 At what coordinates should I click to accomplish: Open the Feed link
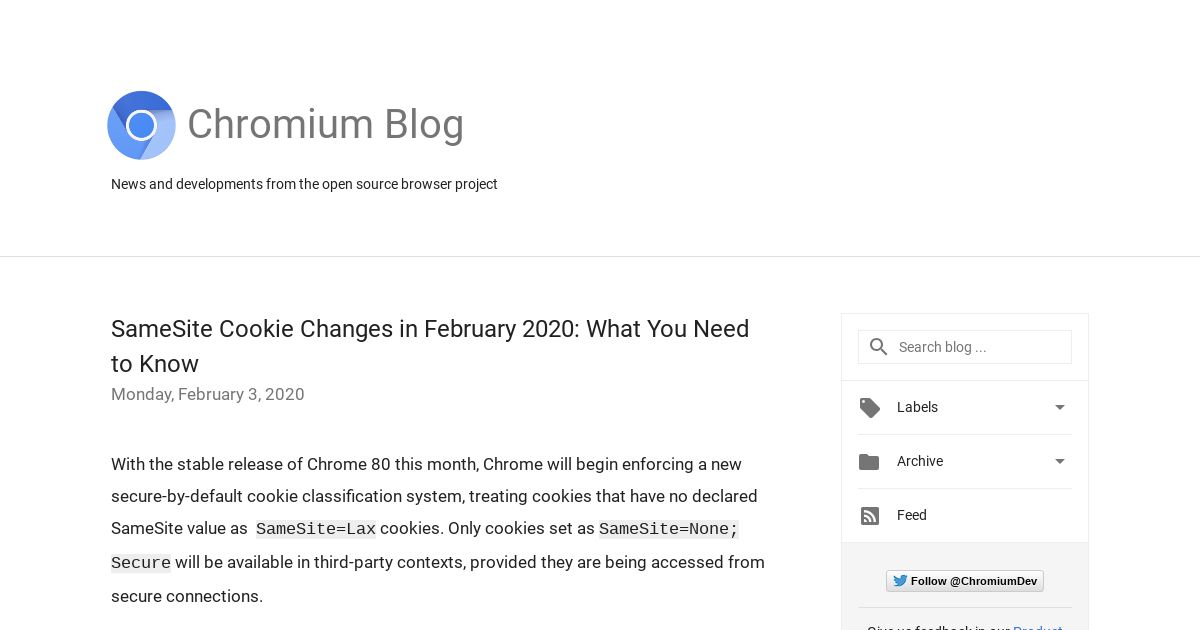coord(912,515)
